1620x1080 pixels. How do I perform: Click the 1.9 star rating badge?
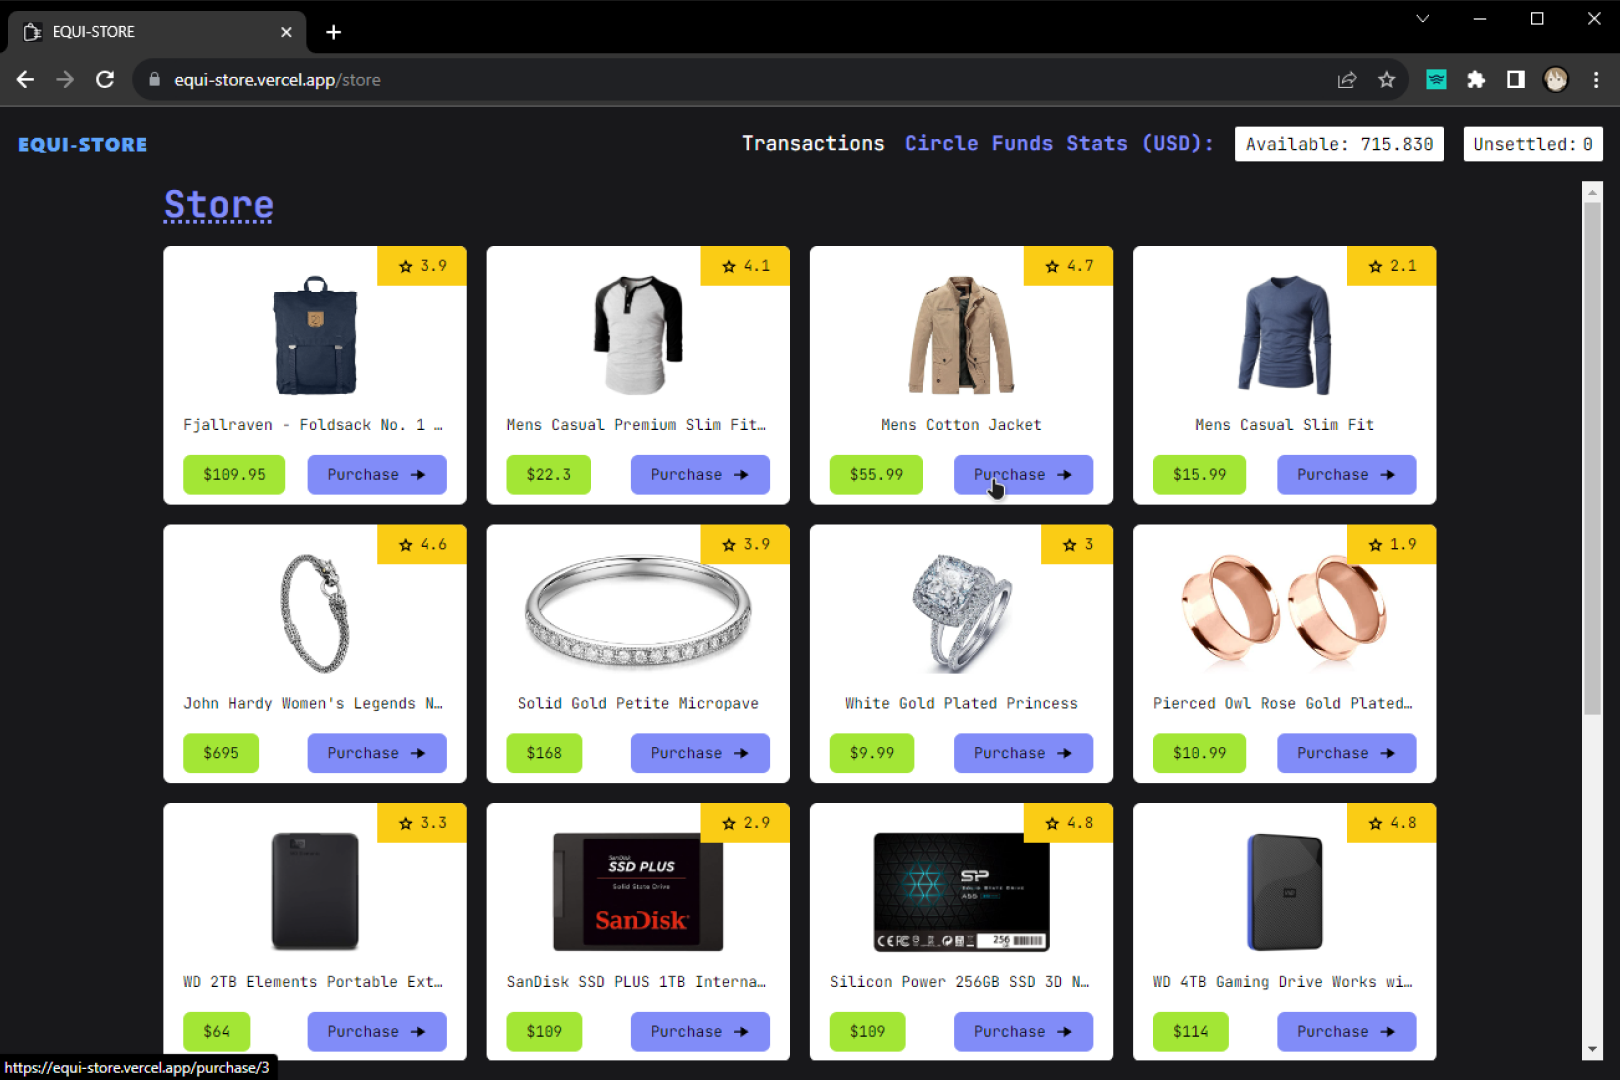click(x=1391, y=545)
